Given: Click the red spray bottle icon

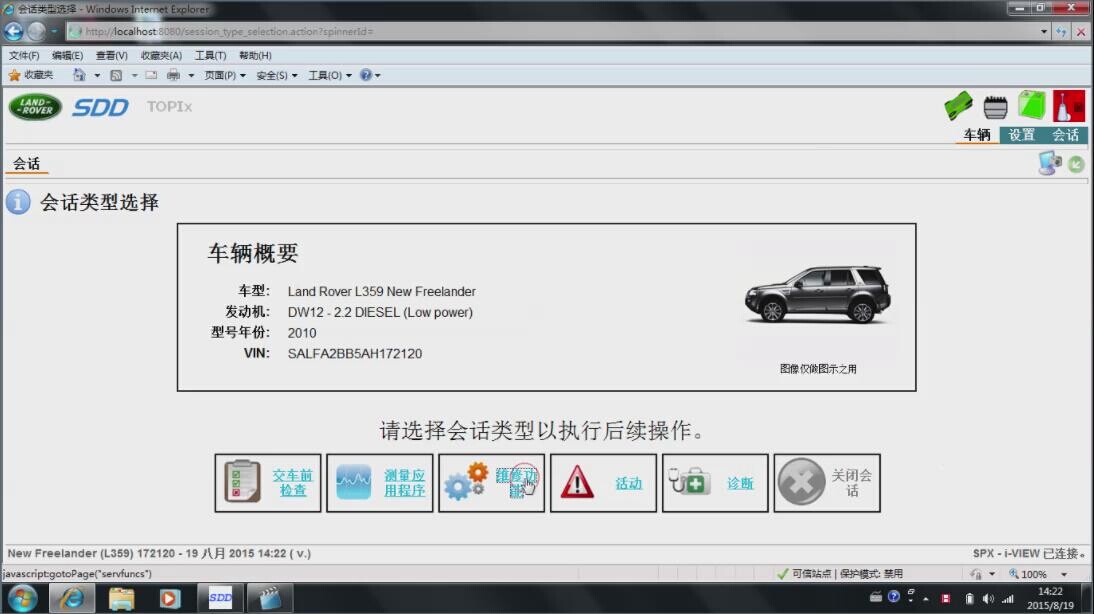Looking at the screenshot, I should click(1068, 106).
